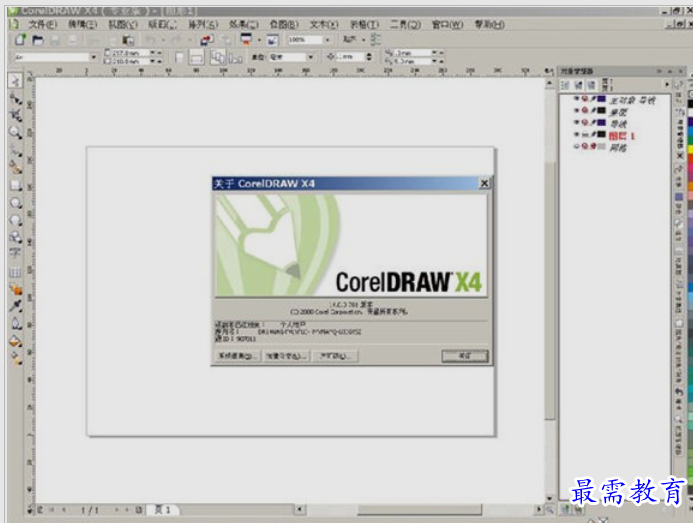Open the 帮助(H) menu
Image resolution: width=693 pixels, height=523 pixels.
[490, 25]
